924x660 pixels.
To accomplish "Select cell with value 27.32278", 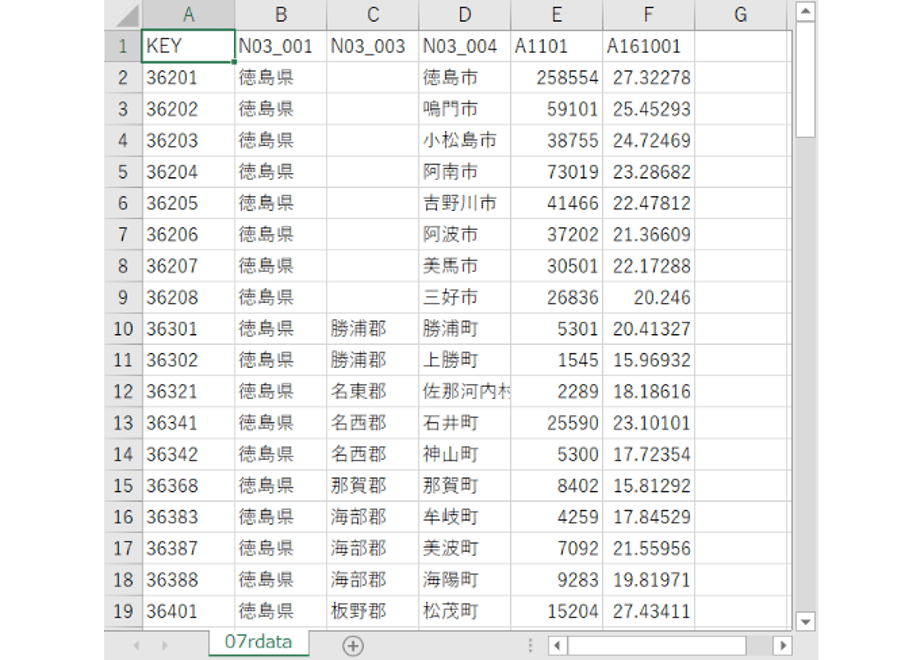I will 648,77.
